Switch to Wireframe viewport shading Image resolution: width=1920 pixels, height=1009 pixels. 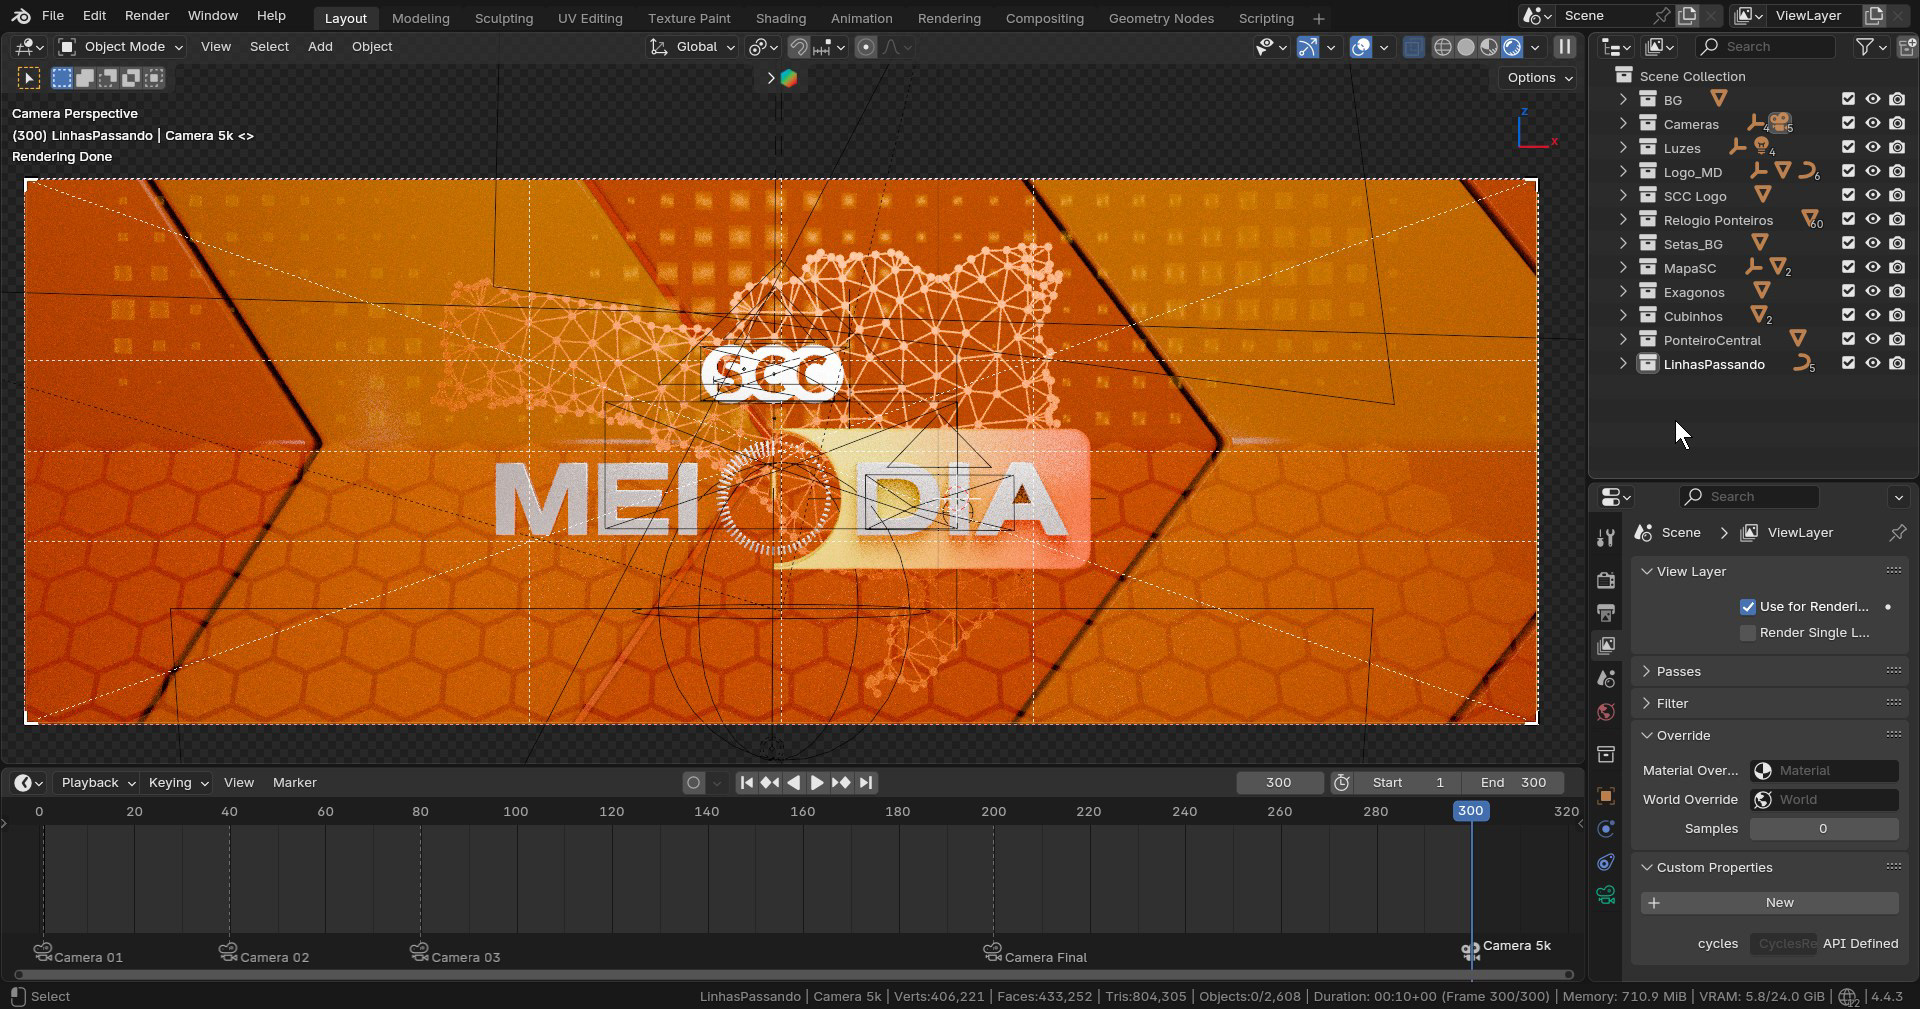1442,47
